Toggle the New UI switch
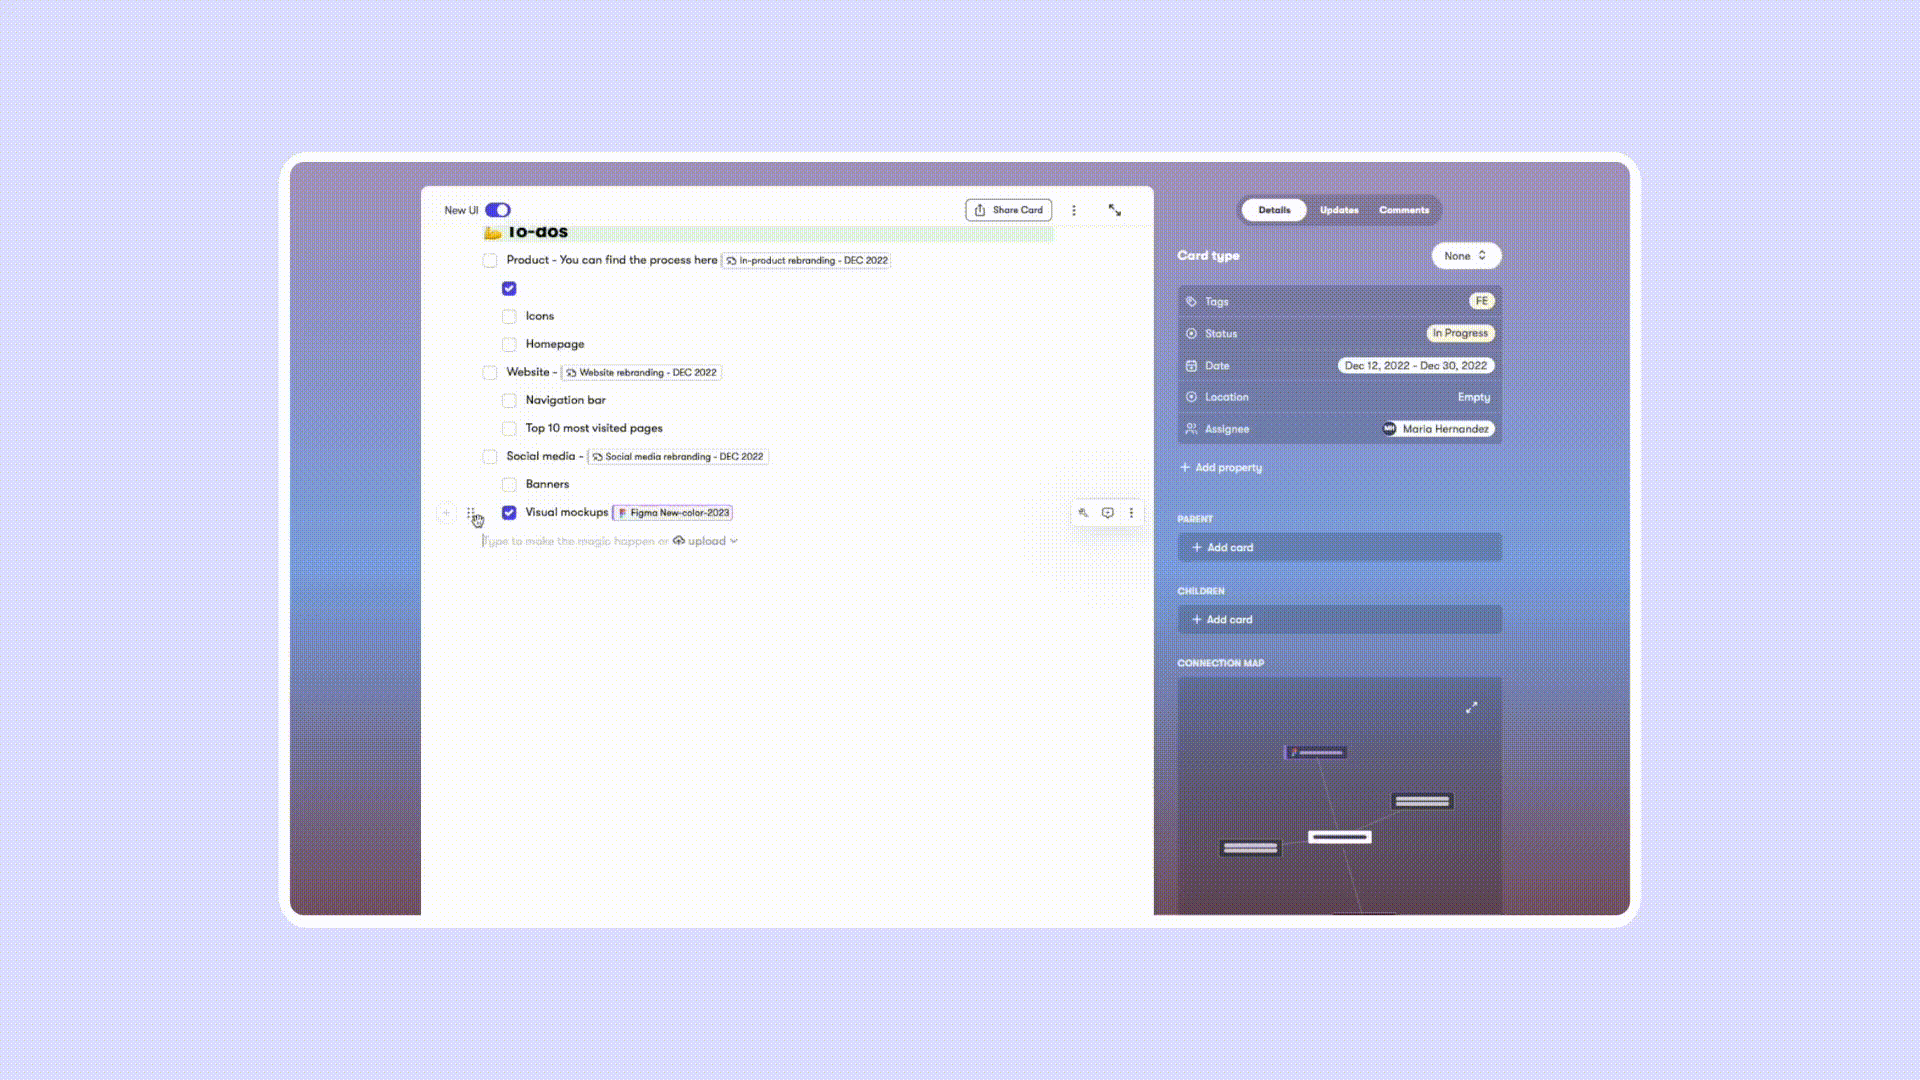 [498, 210]
